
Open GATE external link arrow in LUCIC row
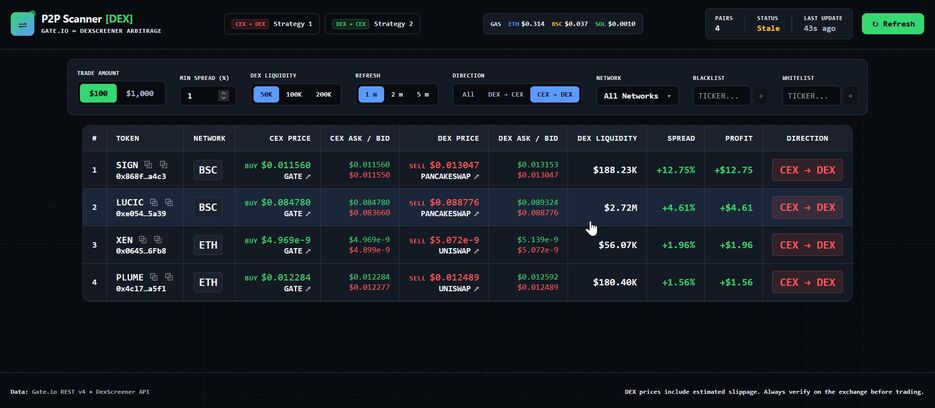pos(308,214)
